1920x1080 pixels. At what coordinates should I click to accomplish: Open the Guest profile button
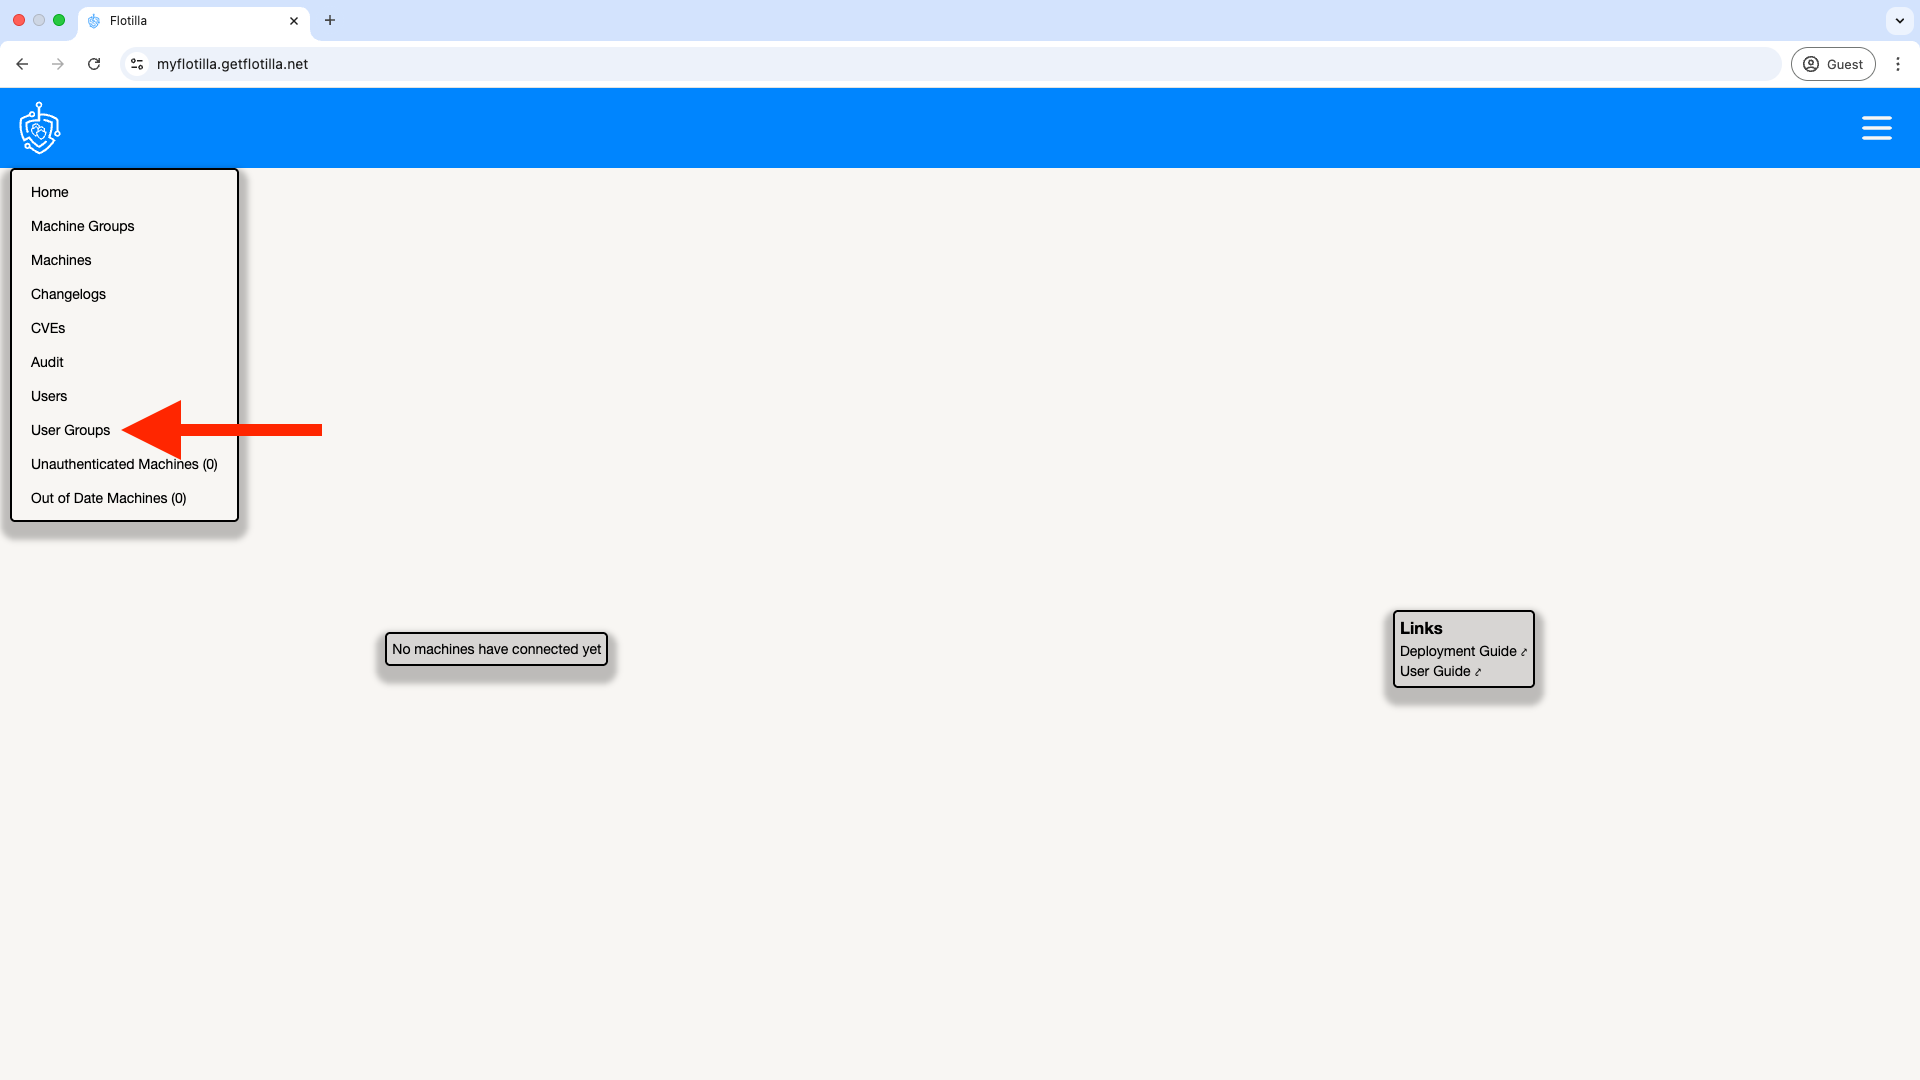pos(1832,64)
